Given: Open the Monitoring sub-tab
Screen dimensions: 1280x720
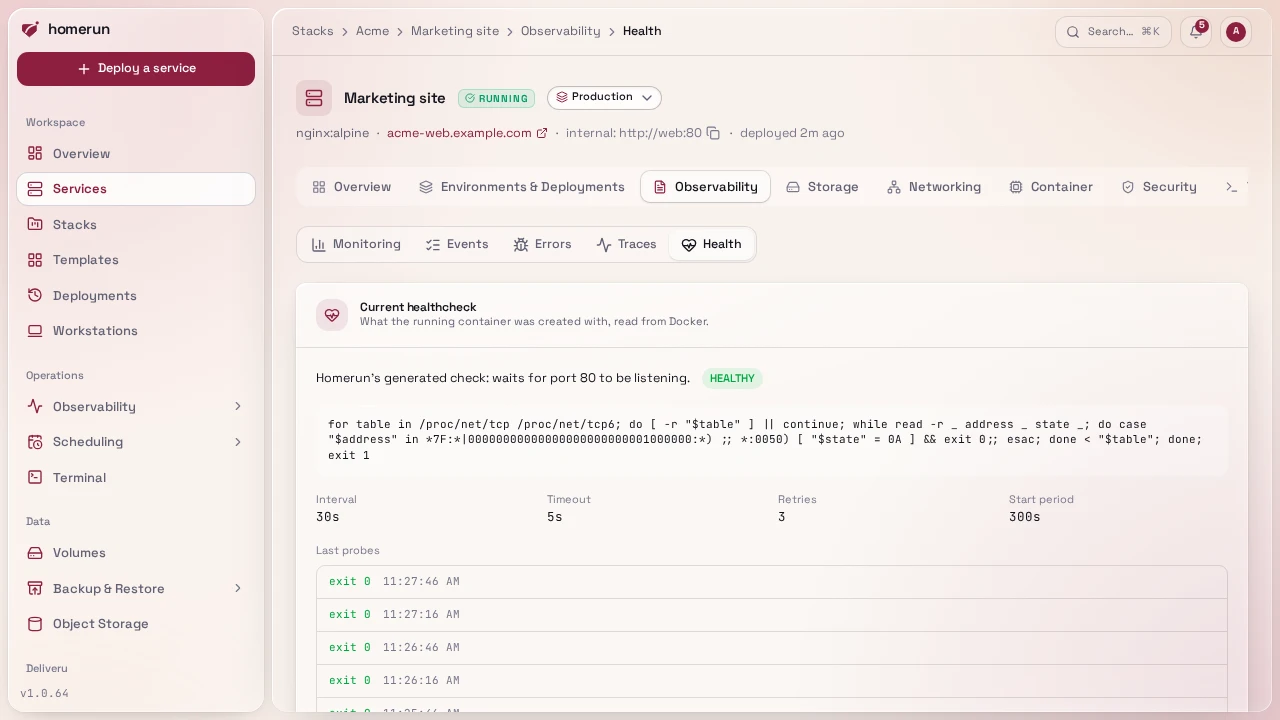Looking at the screenshot, I should coord(356,245).
